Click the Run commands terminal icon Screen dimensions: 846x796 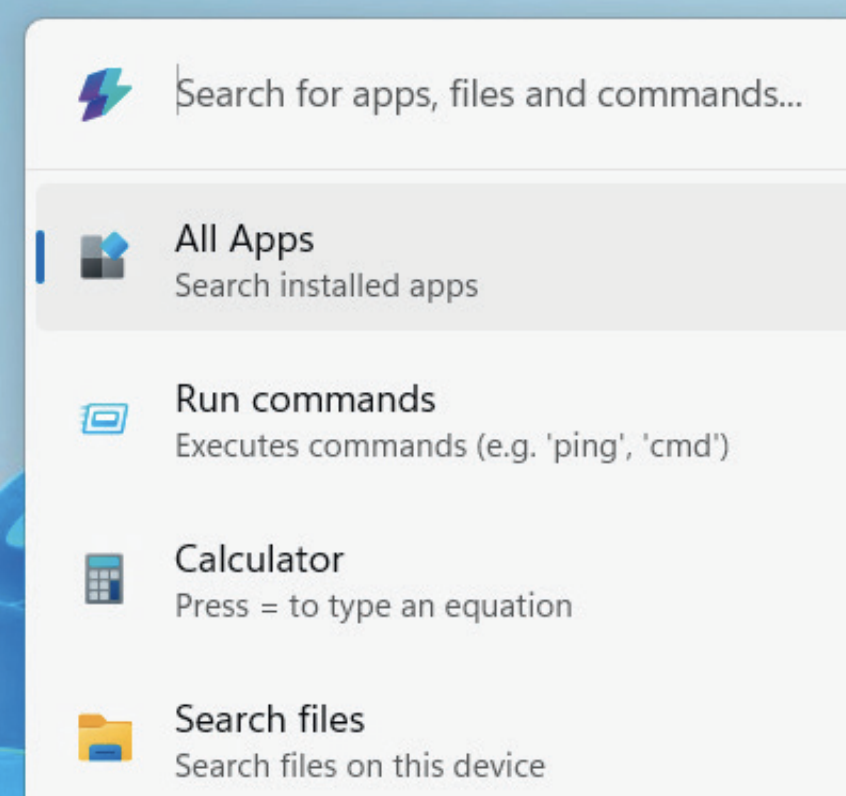pyautogui.click(x=104, y=416)
